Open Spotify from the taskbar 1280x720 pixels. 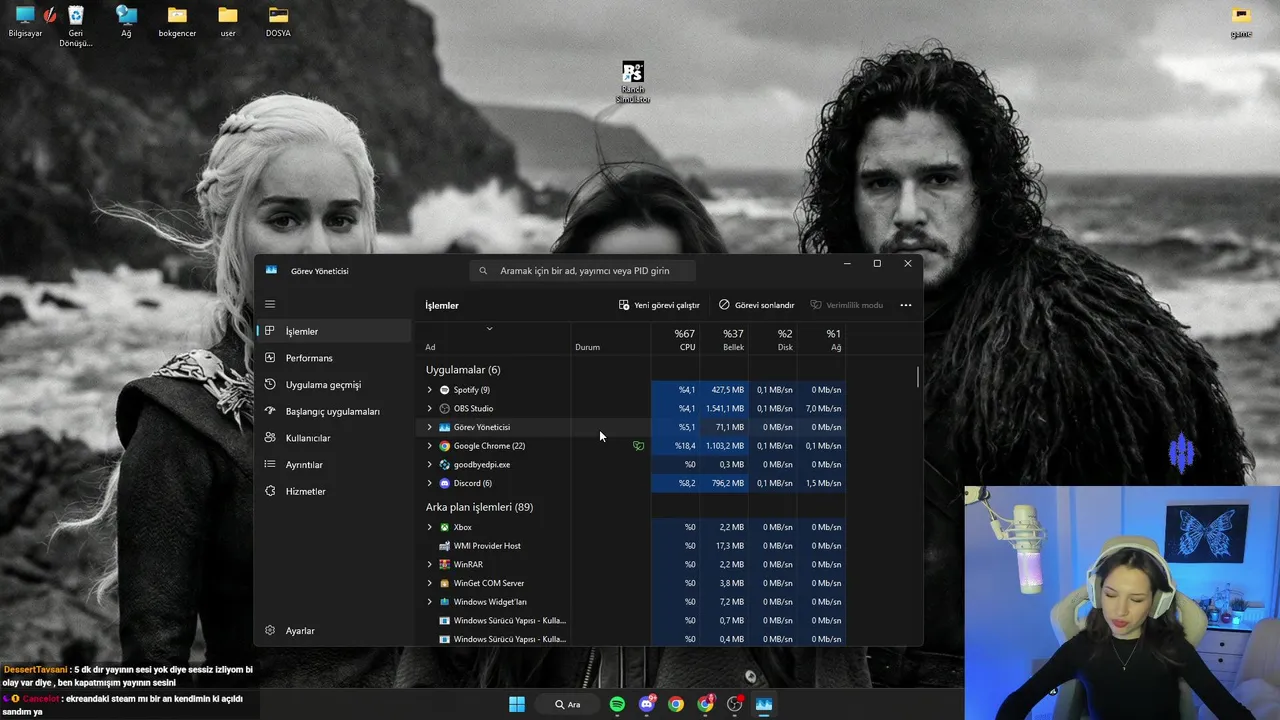617,704
